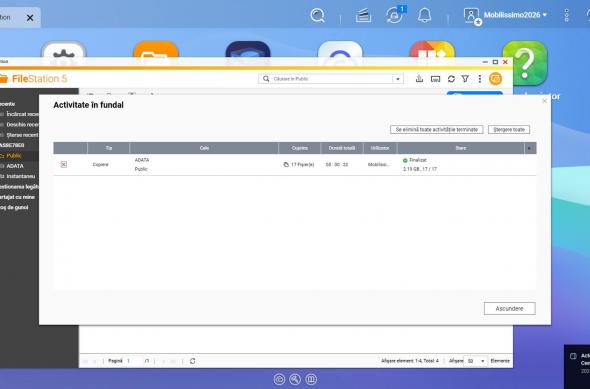Click the Utilizator column header
The image size is (590, 389).
380,148
